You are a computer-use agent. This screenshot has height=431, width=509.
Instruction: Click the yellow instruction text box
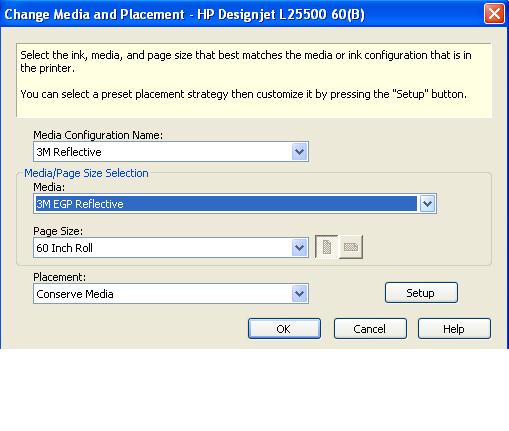pyautogui.click(x=254, y=80)
